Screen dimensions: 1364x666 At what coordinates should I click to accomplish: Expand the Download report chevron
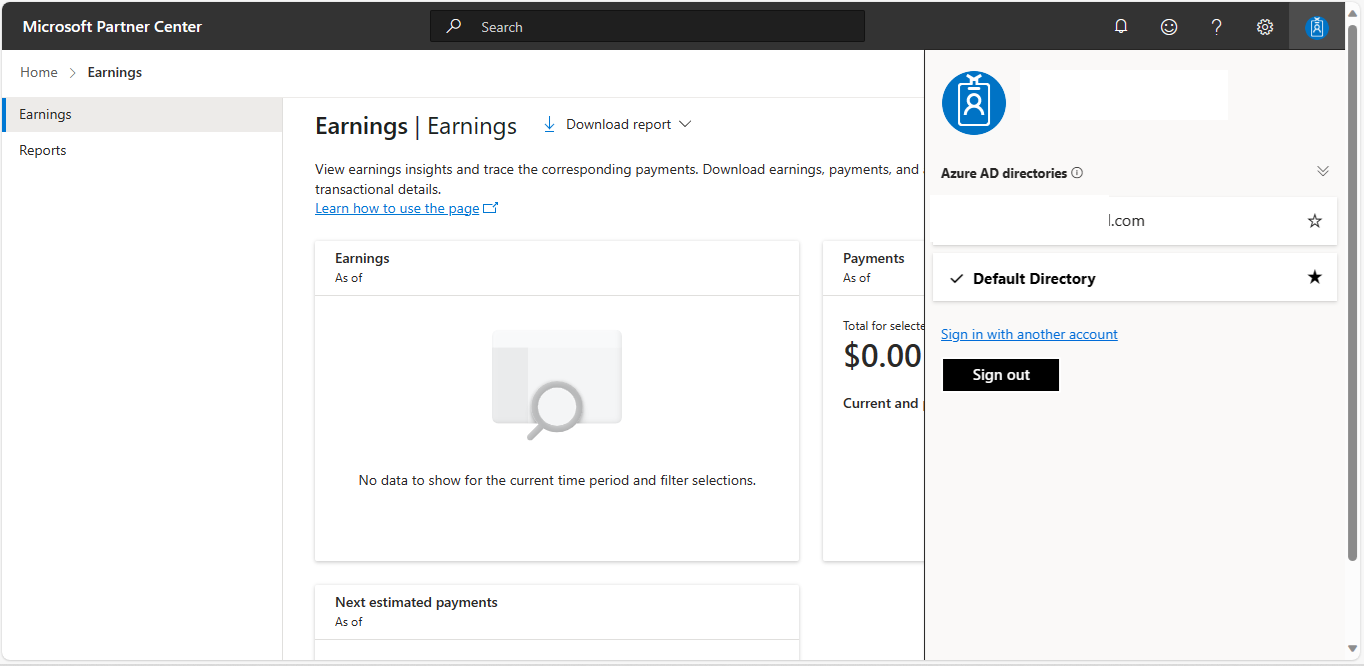(685, 124)
